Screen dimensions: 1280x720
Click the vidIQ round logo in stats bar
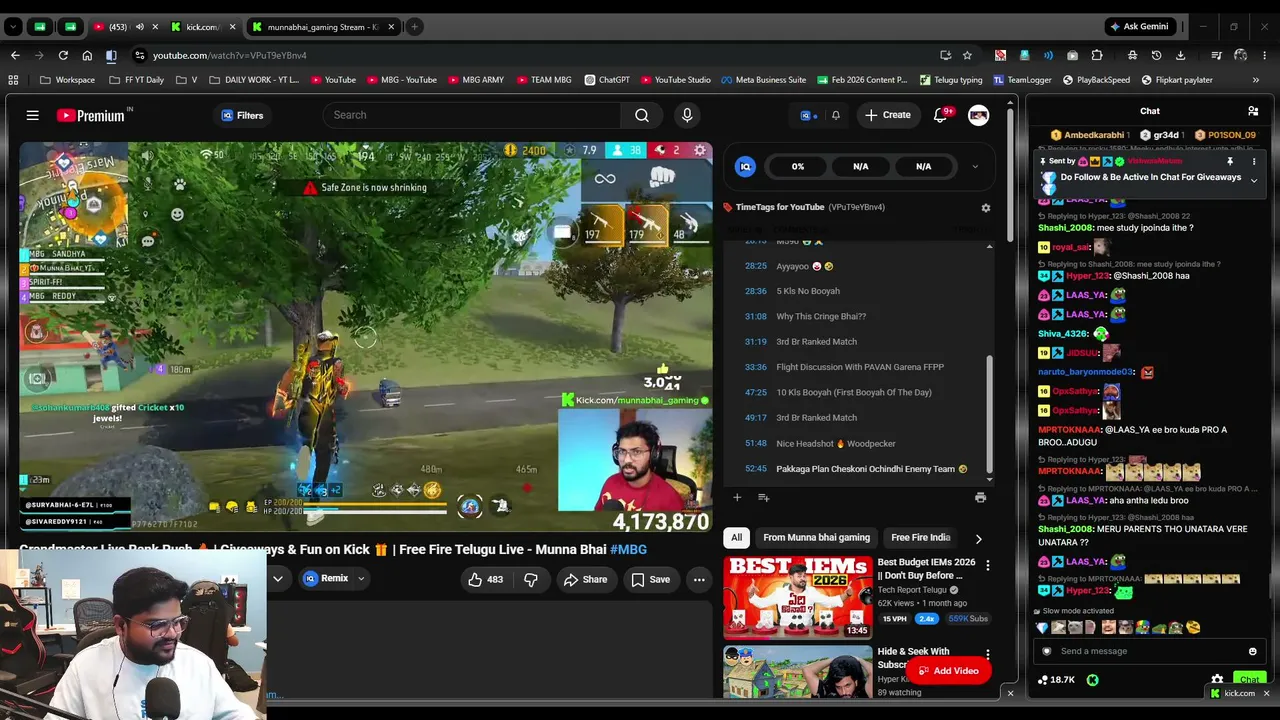(745, 166)
